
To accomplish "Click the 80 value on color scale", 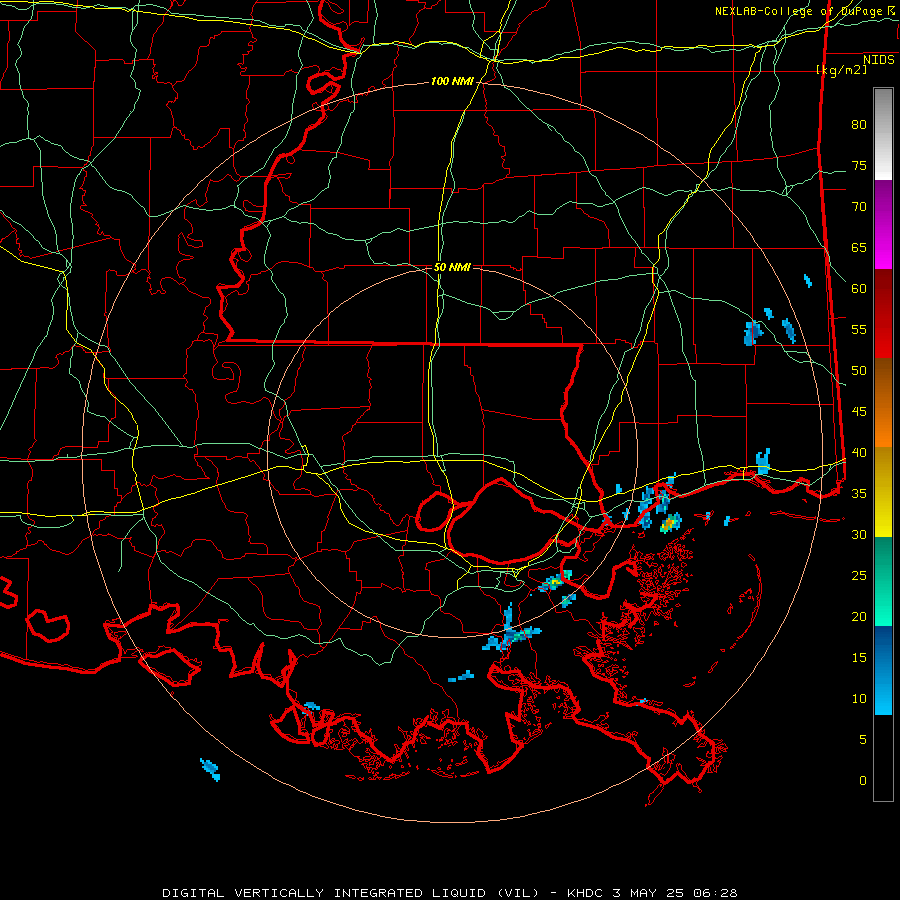I will click(x=859, y=125).
